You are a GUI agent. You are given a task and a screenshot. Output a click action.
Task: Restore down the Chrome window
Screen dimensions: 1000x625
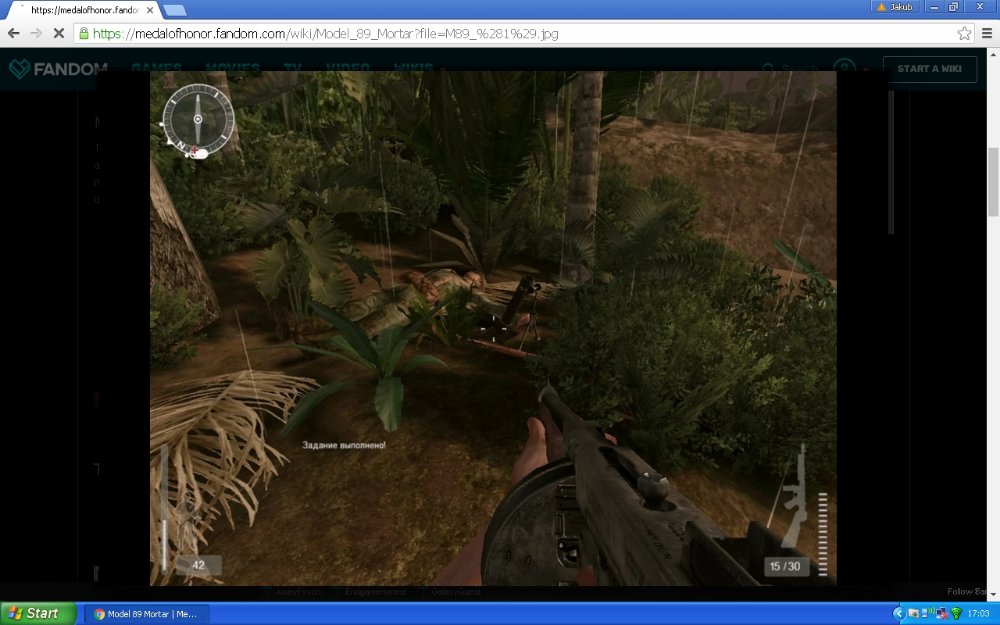click(x=953, y=7)
